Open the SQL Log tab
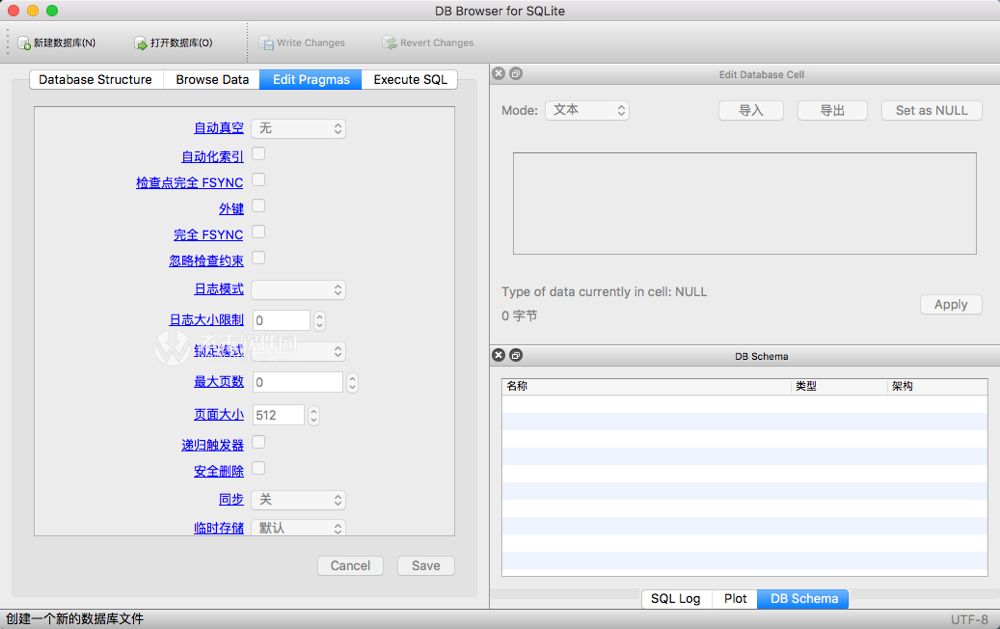 click(x=676, y=598)
